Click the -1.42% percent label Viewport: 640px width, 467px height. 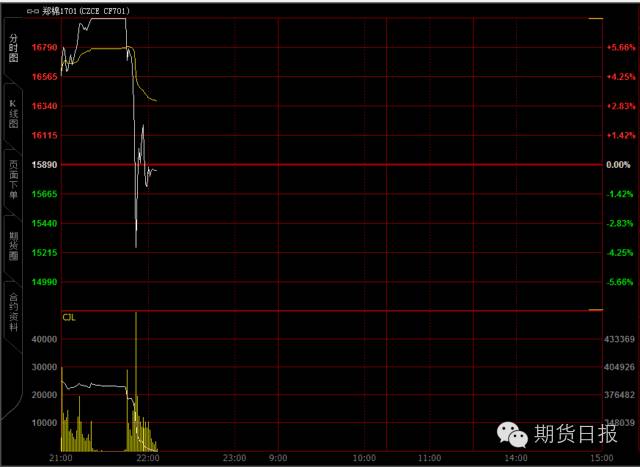[x=620, y=194]
